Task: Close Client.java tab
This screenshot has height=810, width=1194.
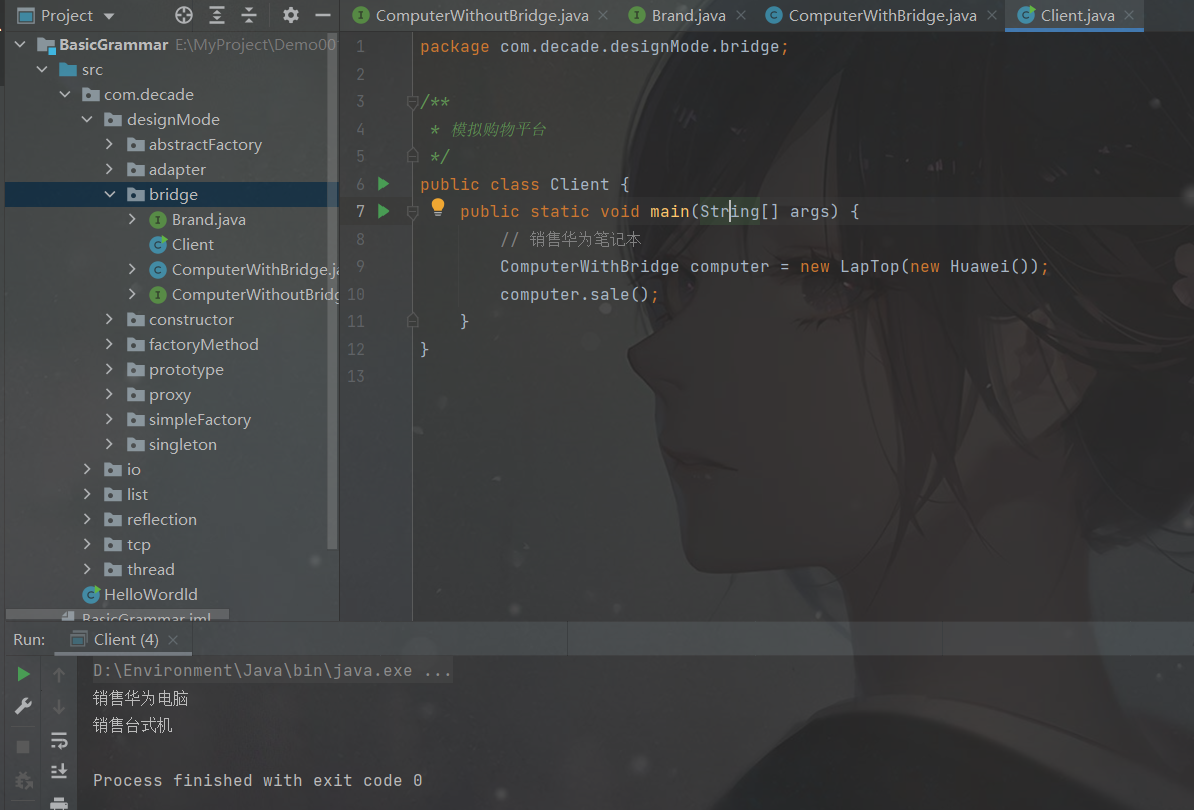Action: (x=1129, y=15)
